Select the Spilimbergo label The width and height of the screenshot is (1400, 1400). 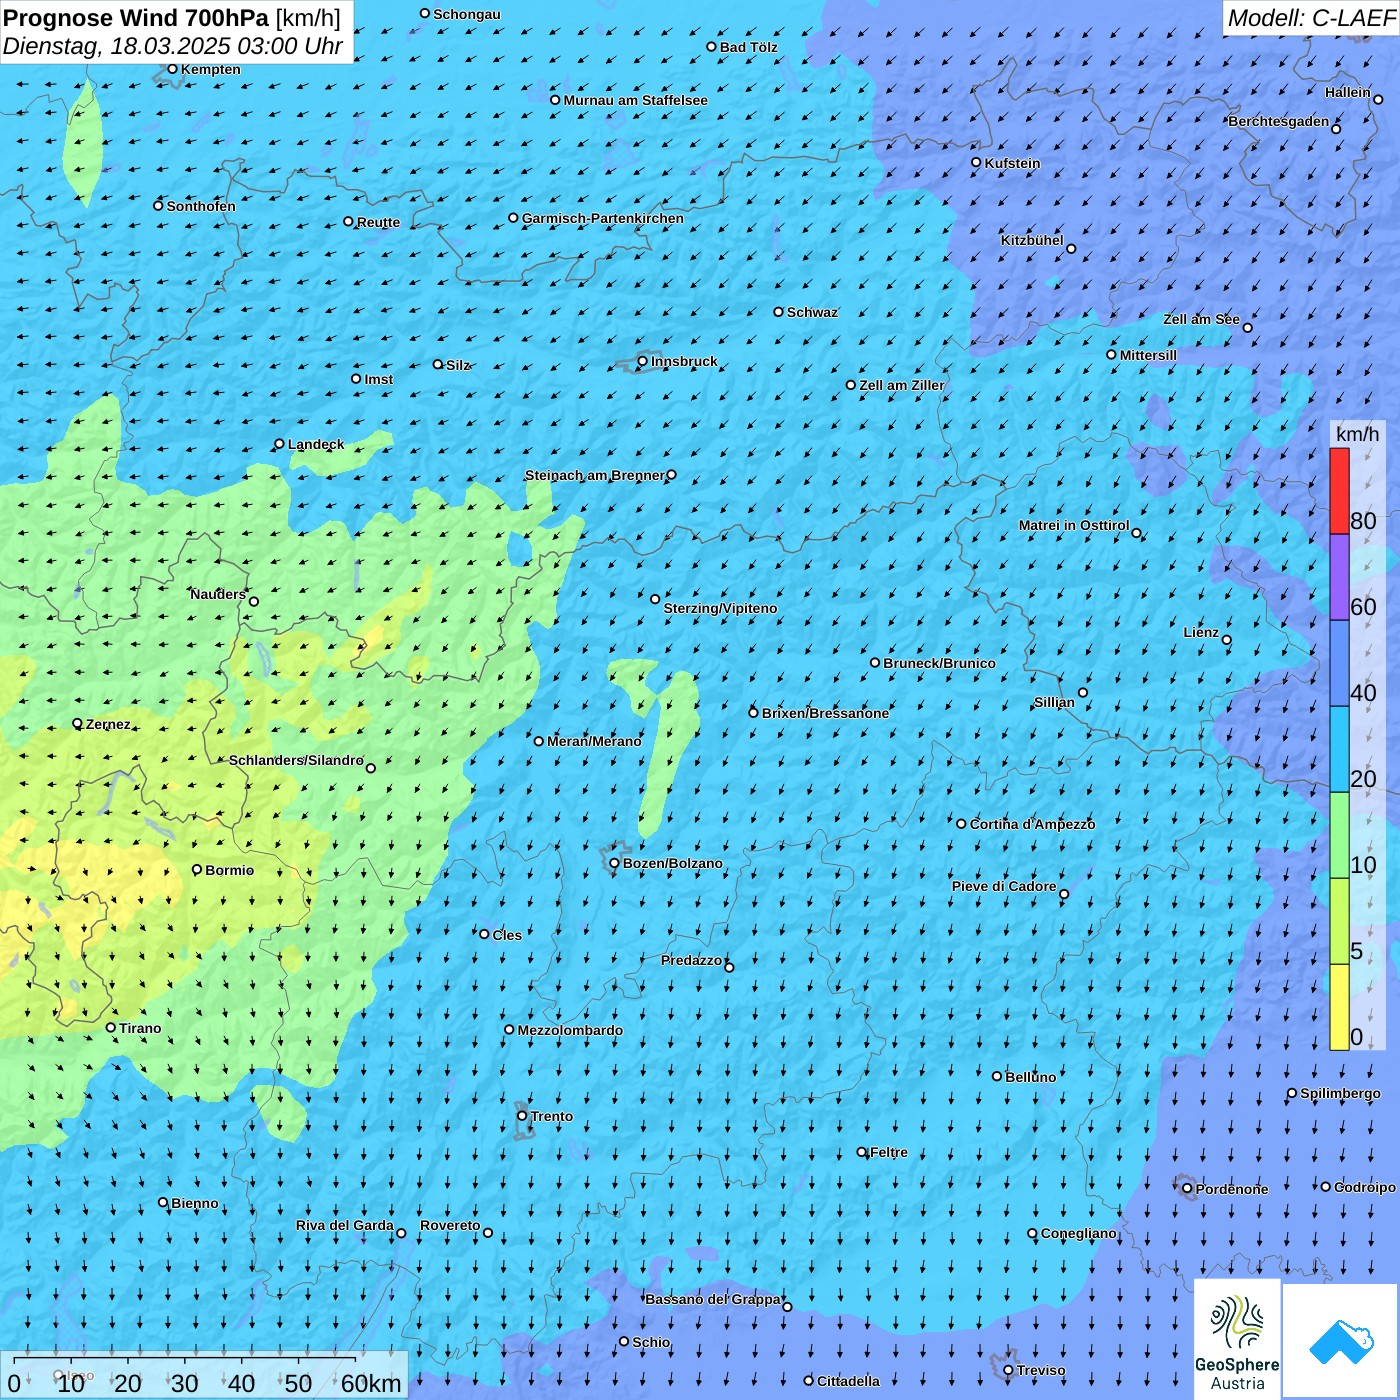(x=1340, y=1093)
